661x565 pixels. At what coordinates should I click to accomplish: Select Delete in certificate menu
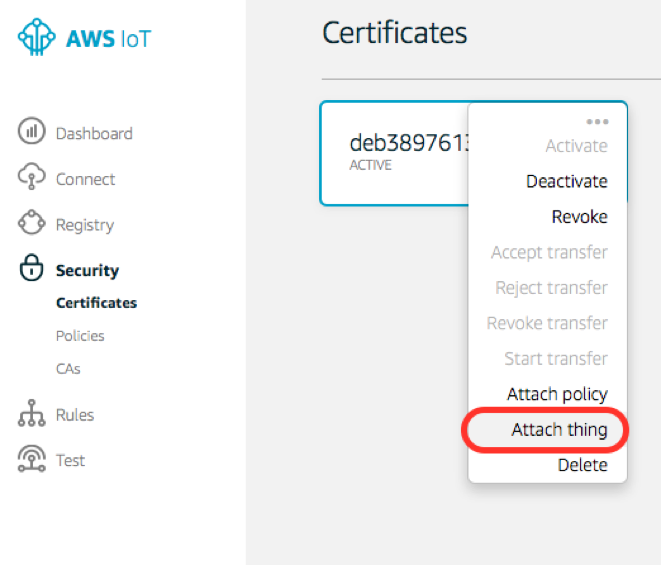pos(582,464)
